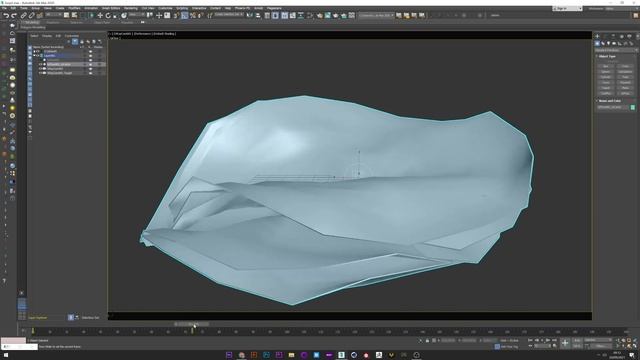Open the Rendering menu

[131, 8]
